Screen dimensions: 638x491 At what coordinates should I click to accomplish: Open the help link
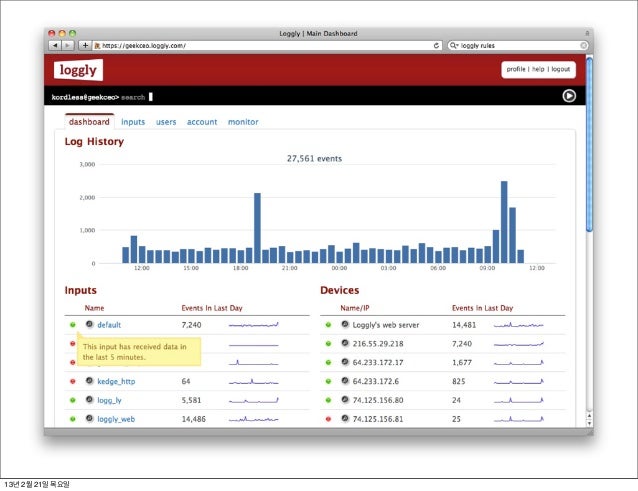tap(538, 69)
